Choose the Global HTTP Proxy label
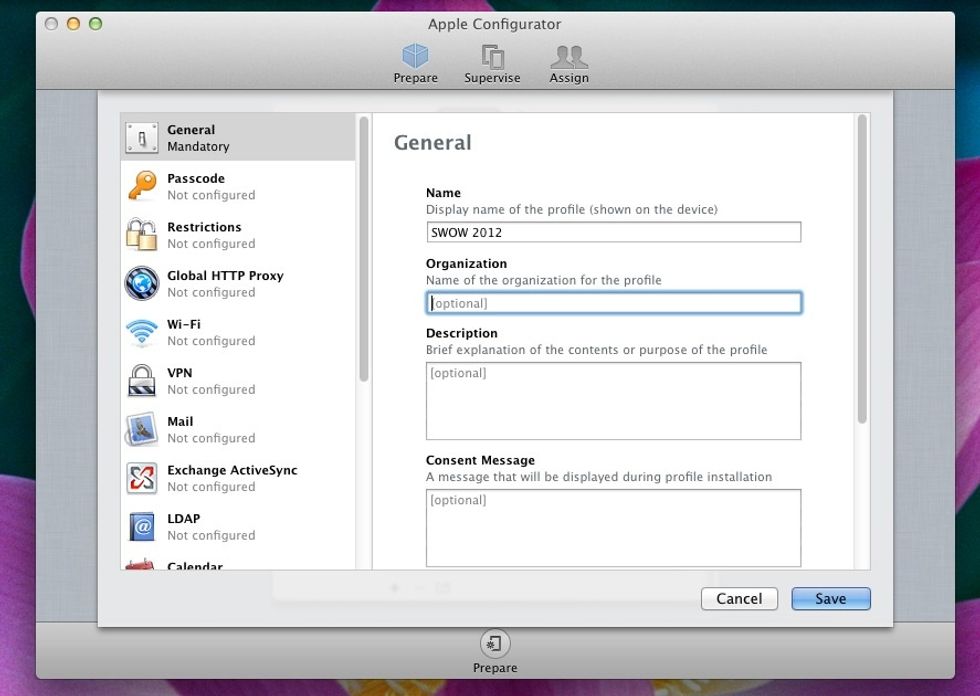The image size is (980, 696). (x=225, y=276)
